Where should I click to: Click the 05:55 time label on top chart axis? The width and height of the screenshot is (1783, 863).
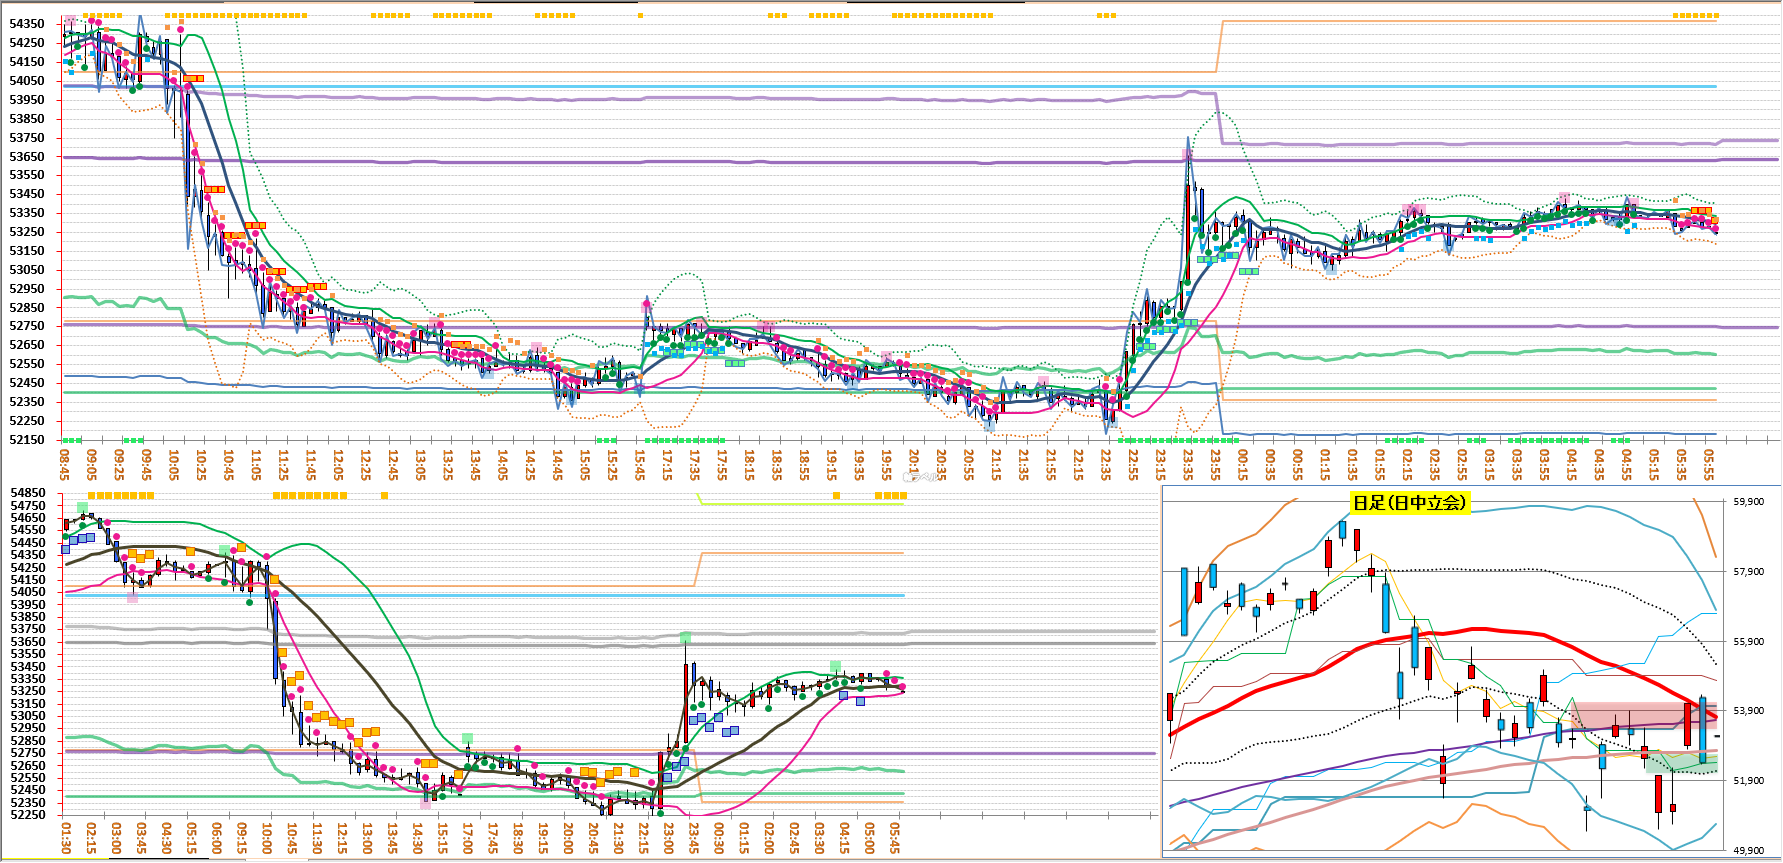(x=1709, y=463)
